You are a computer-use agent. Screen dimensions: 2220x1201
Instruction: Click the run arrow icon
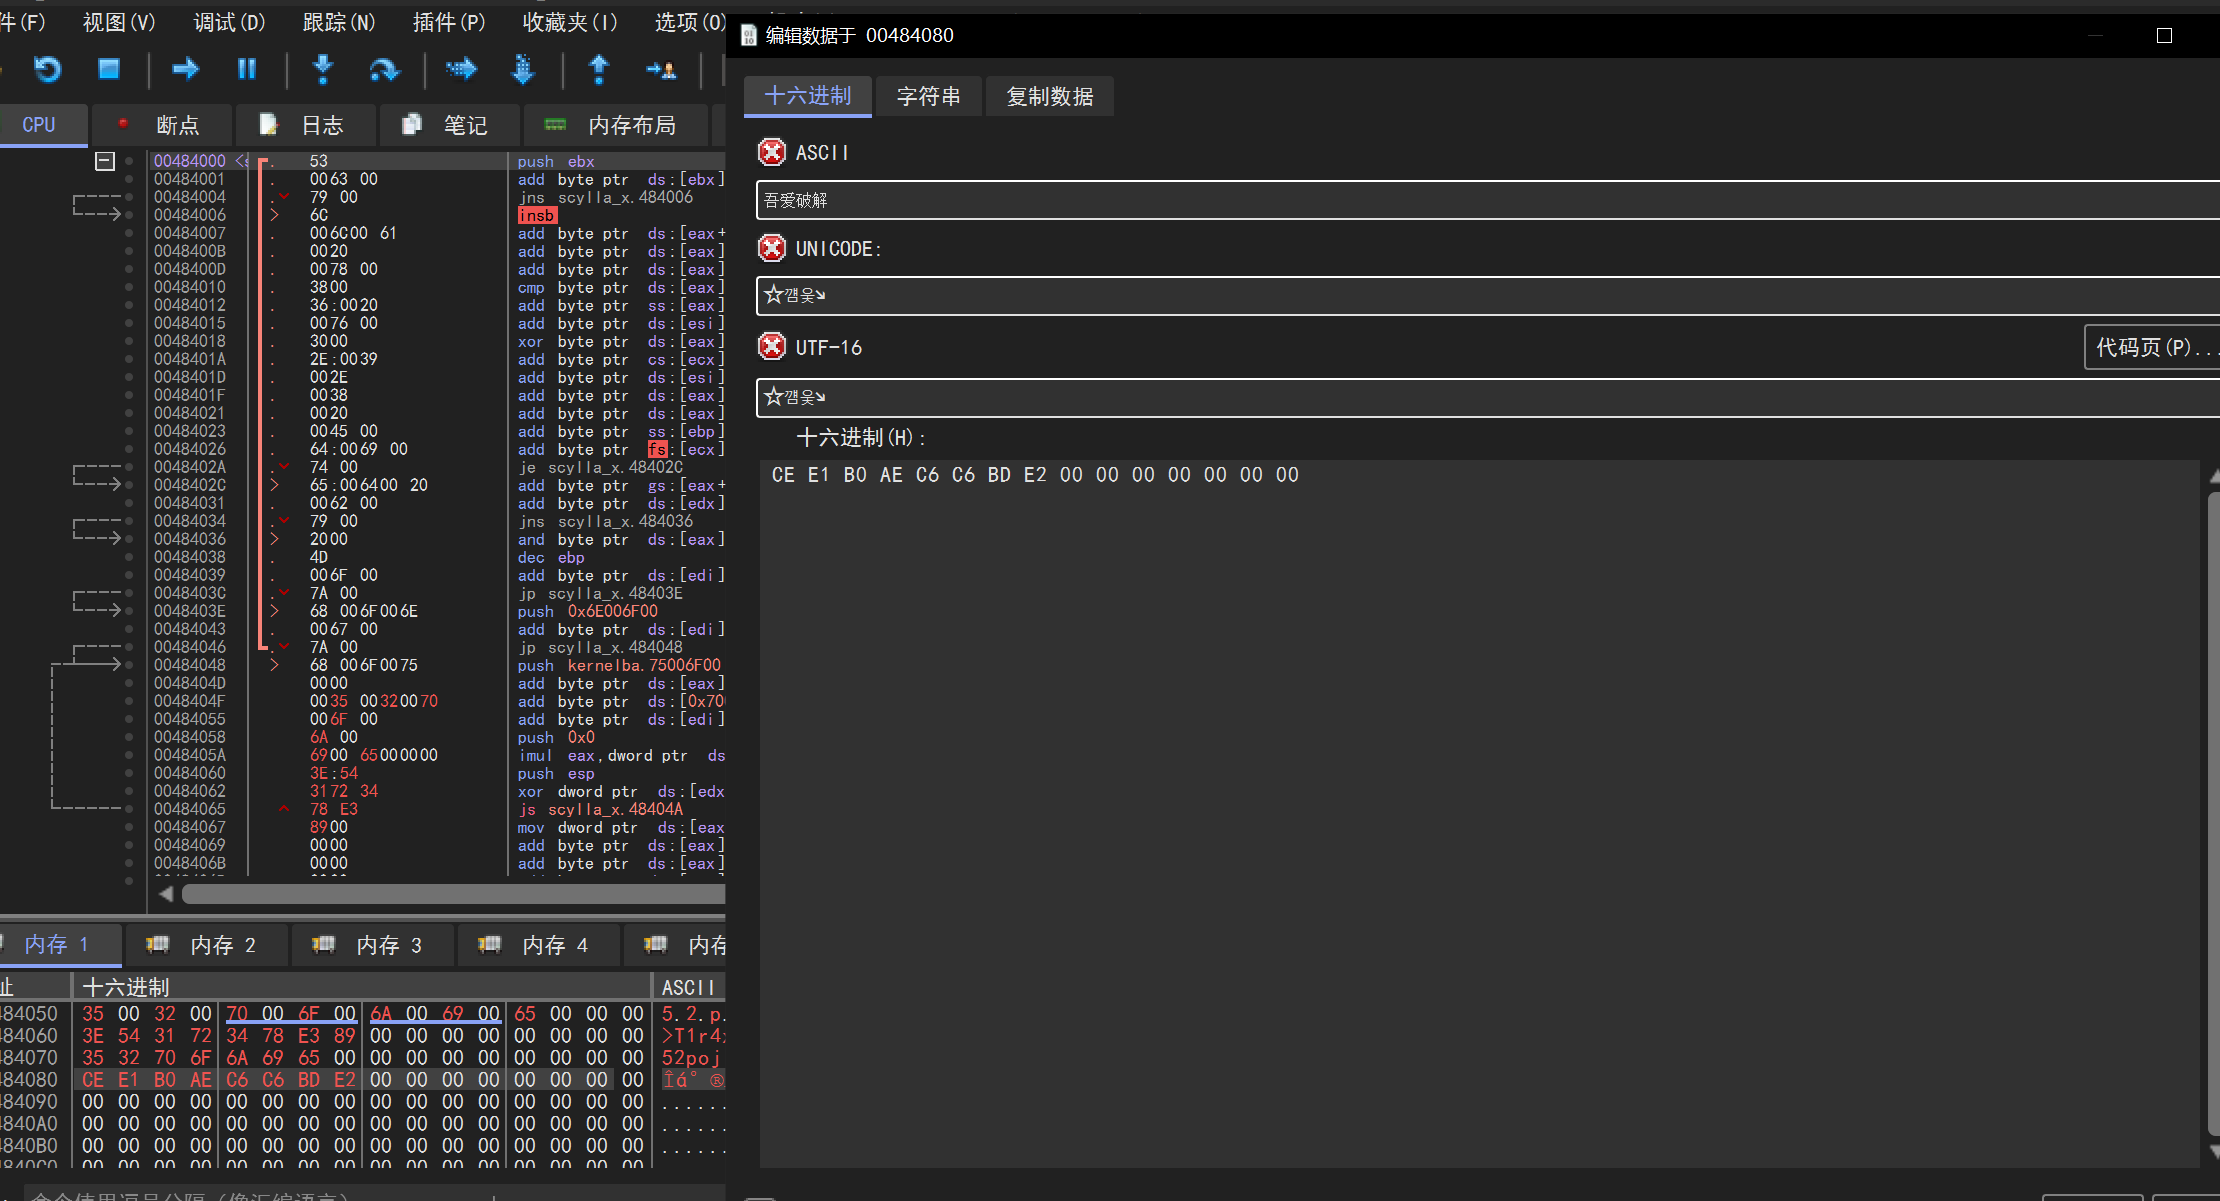[x=185, y=69]
